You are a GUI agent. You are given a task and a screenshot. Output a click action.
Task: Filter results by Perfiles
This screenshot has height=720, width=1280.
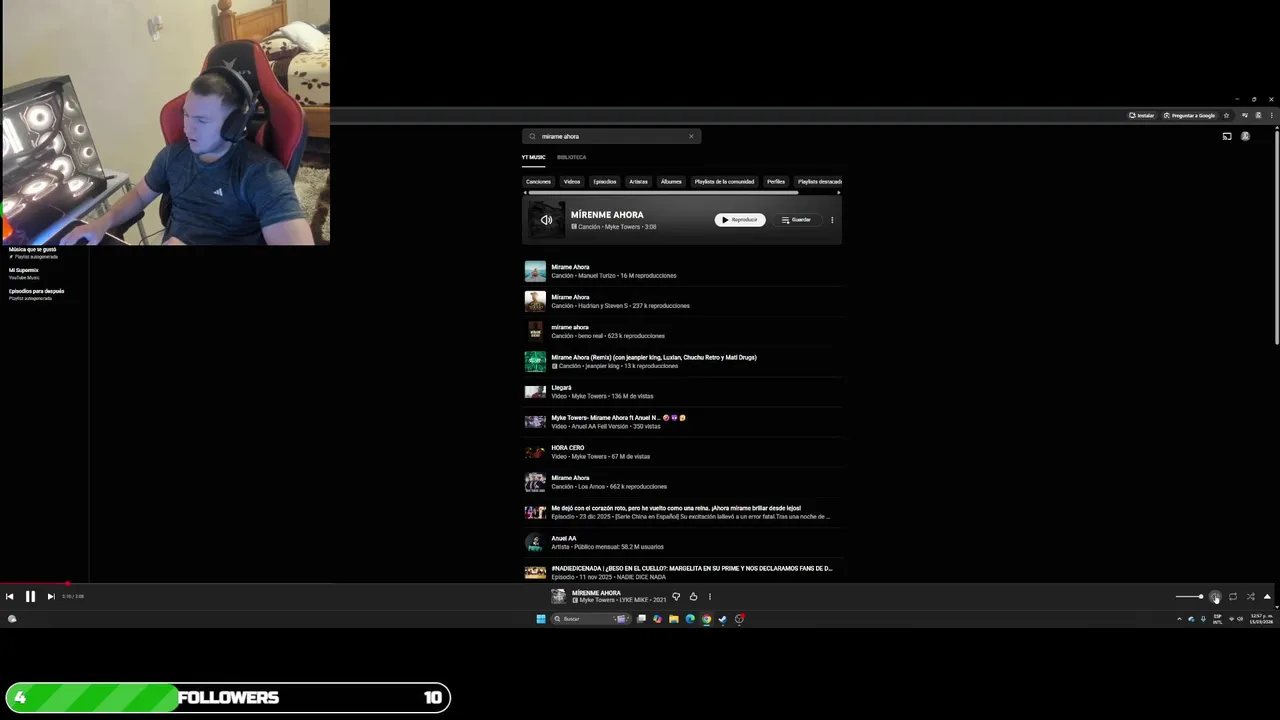pos(776,181)
